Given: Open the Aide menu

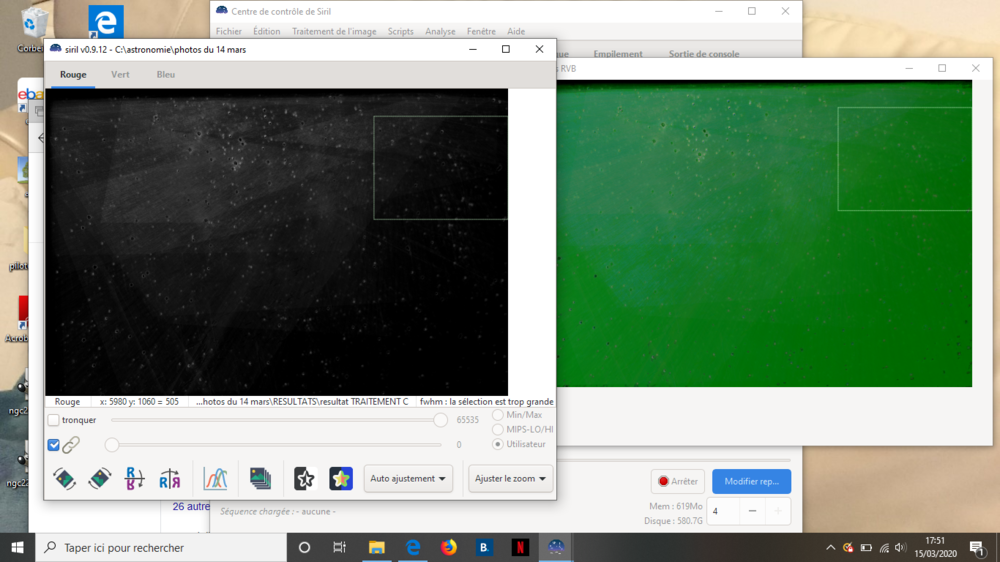Looking at the screenshot, I should point(516,31).
